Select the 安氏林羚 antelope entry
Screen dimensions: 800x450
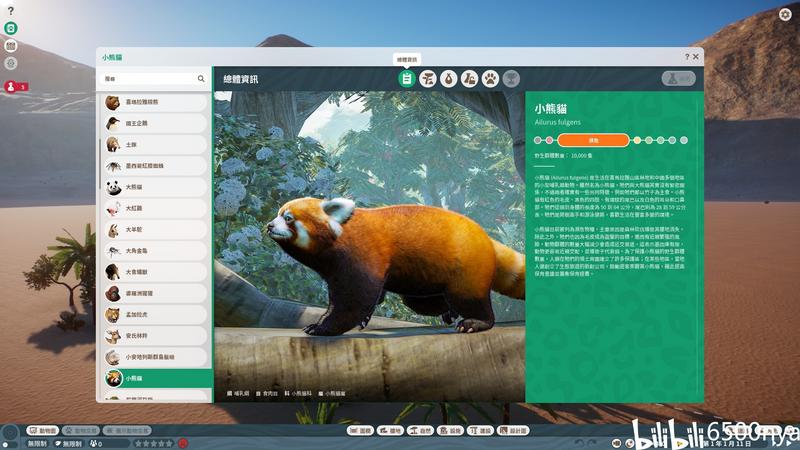(x=155, y=336)
